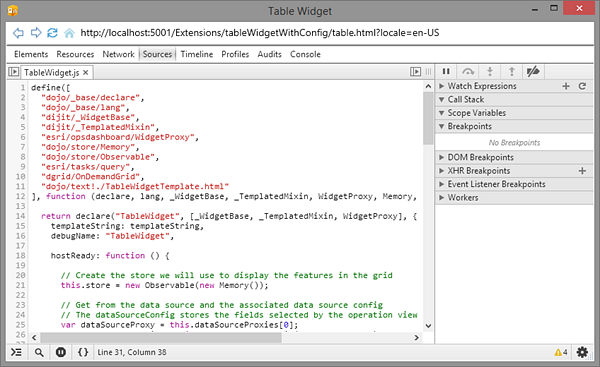Click the vertical scrollbar up arrow
This screenshot has height=367, width=600.
pos(428,86)
